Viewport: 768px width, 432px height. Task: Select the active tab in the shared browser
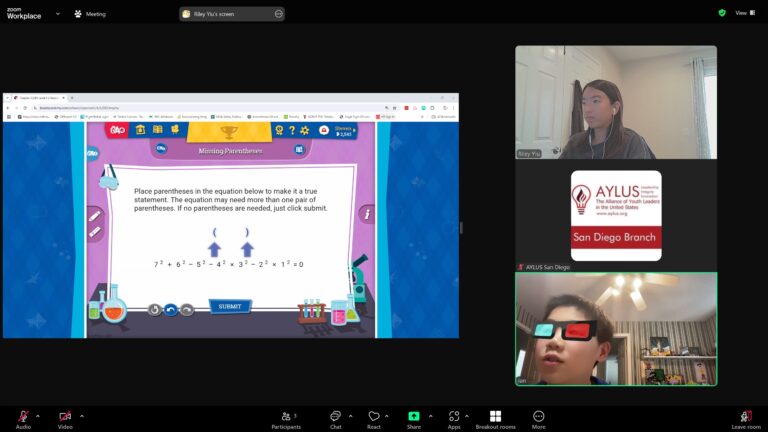(x=39, y=98)
